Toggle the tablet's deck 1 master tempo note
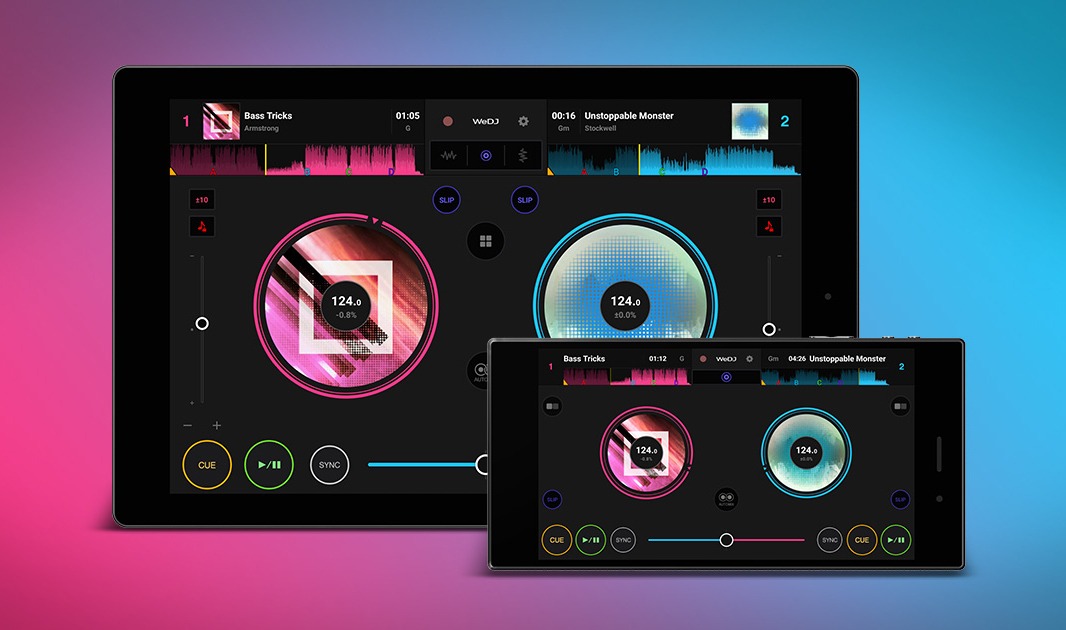 [x=202, y=226]
